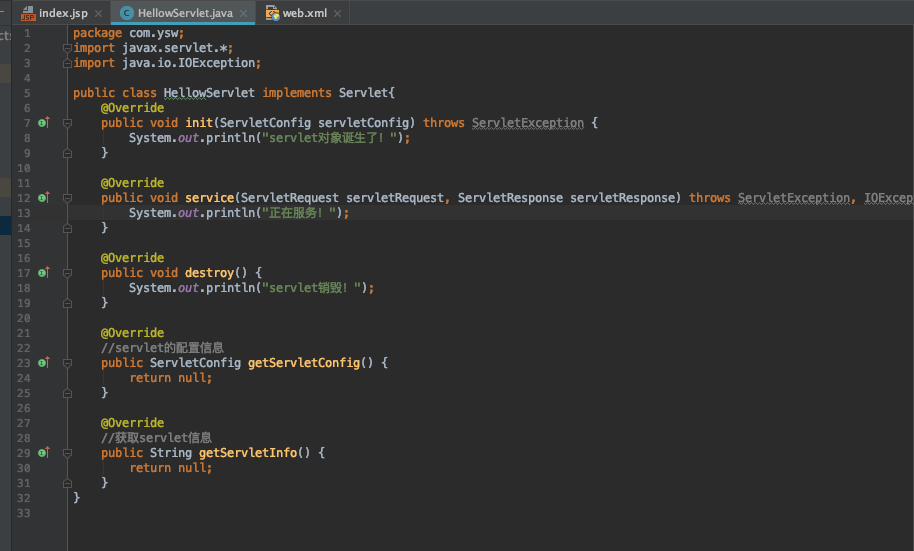Click the init method name
Viewport: 914px width, 551px height.
tap(199, 122)
